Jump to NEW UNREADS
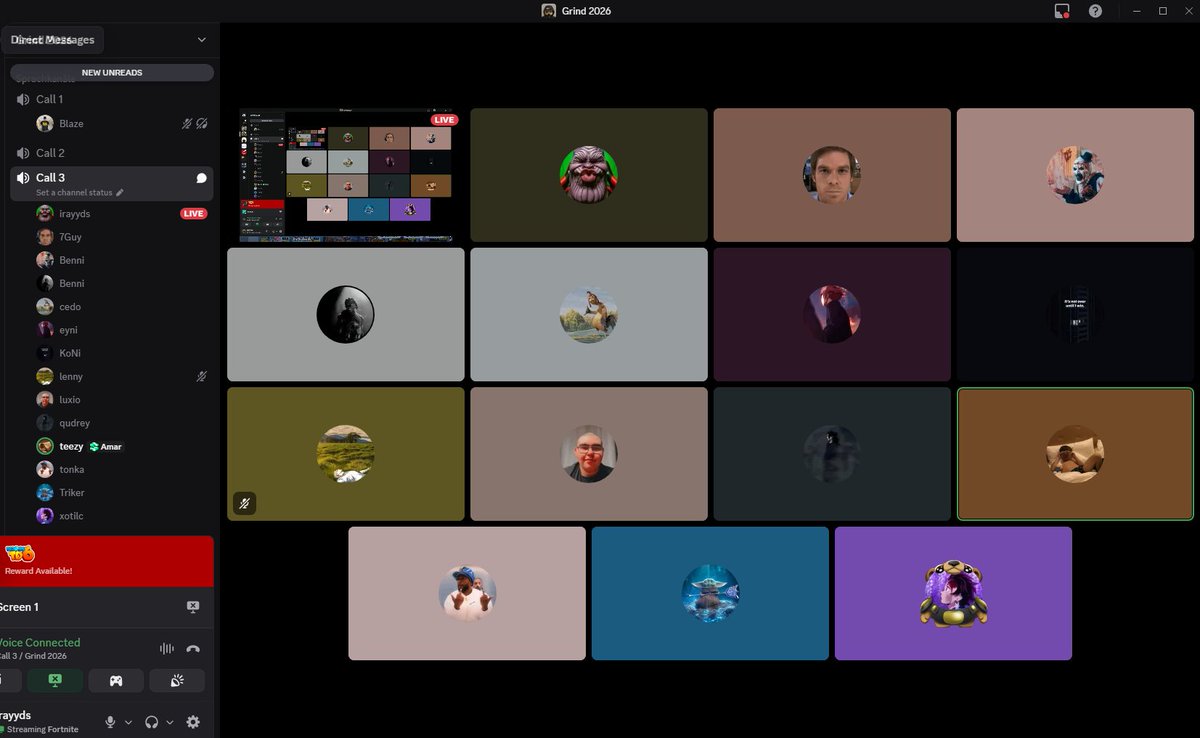 click(112, 73)
